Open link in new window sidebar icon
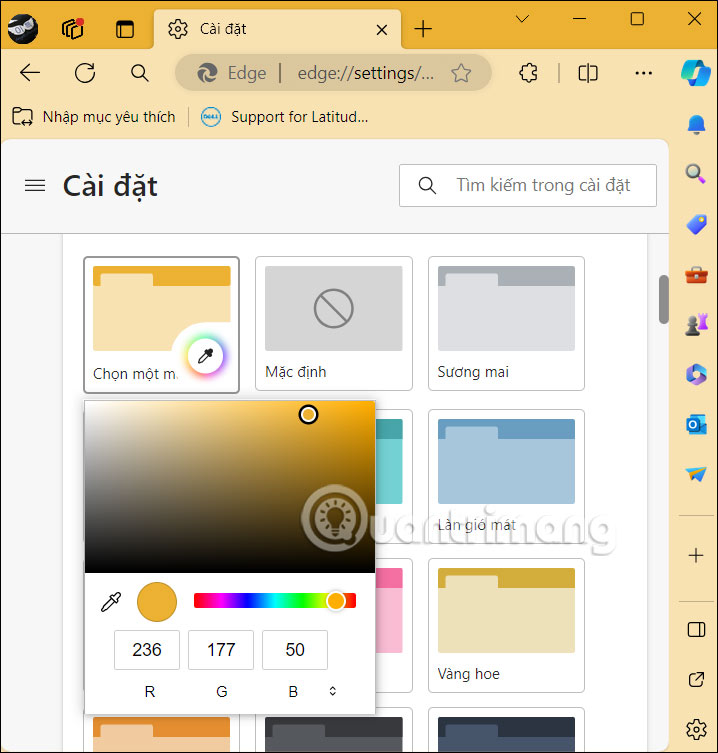 tap(696, 679)
